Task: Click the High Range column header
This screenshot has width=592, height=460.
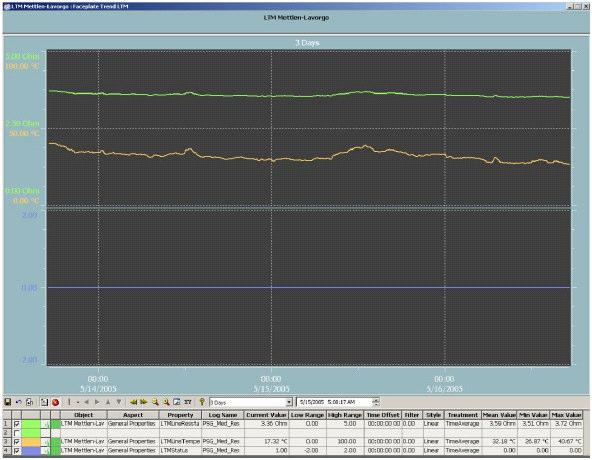Action: pyautogui.click(x=345, y=415)
